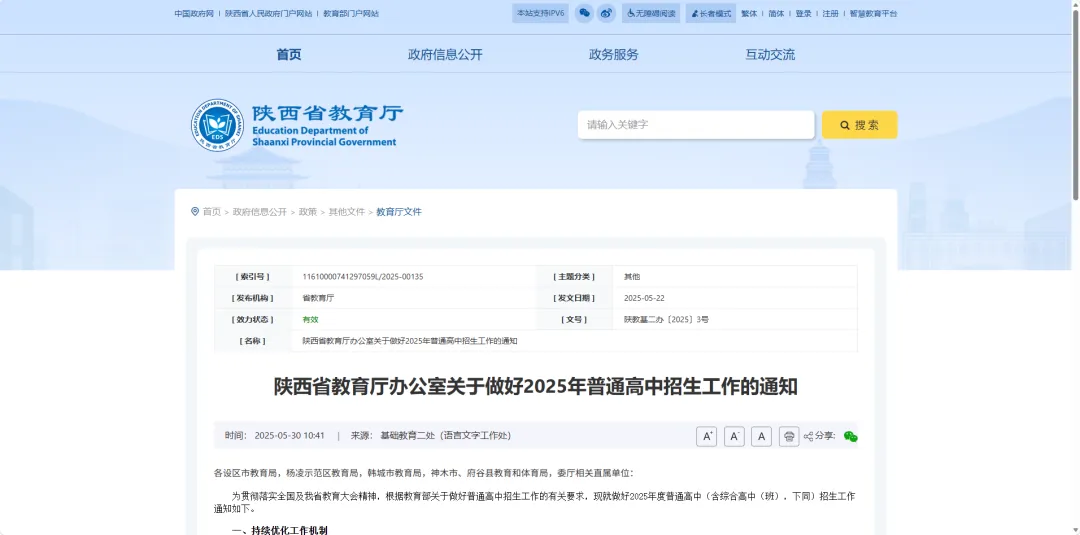Click the 本站支持IPV6 badge

pyautogui.click(x=541, y=13)
